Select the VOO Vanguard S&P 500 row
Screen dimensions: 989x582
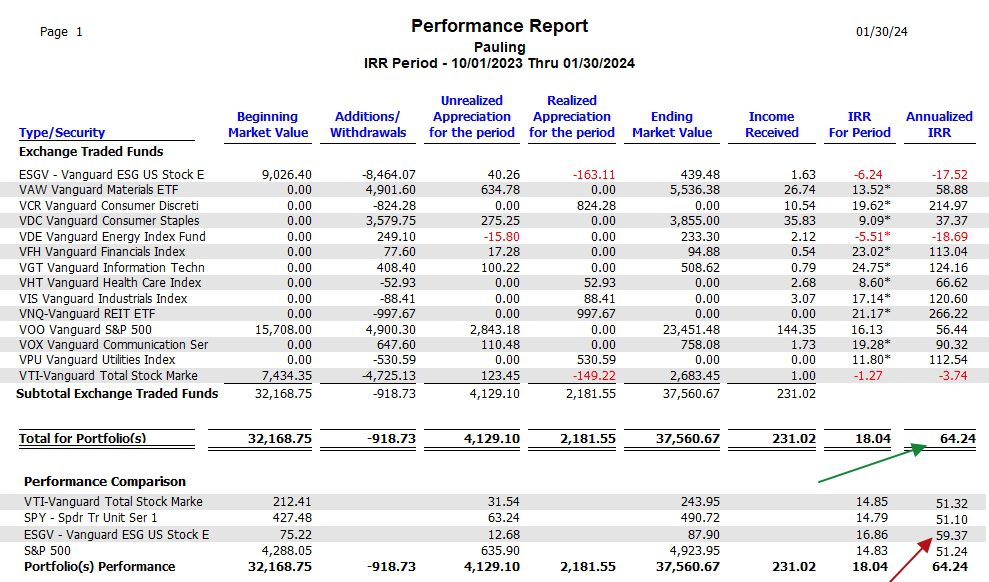494,329
